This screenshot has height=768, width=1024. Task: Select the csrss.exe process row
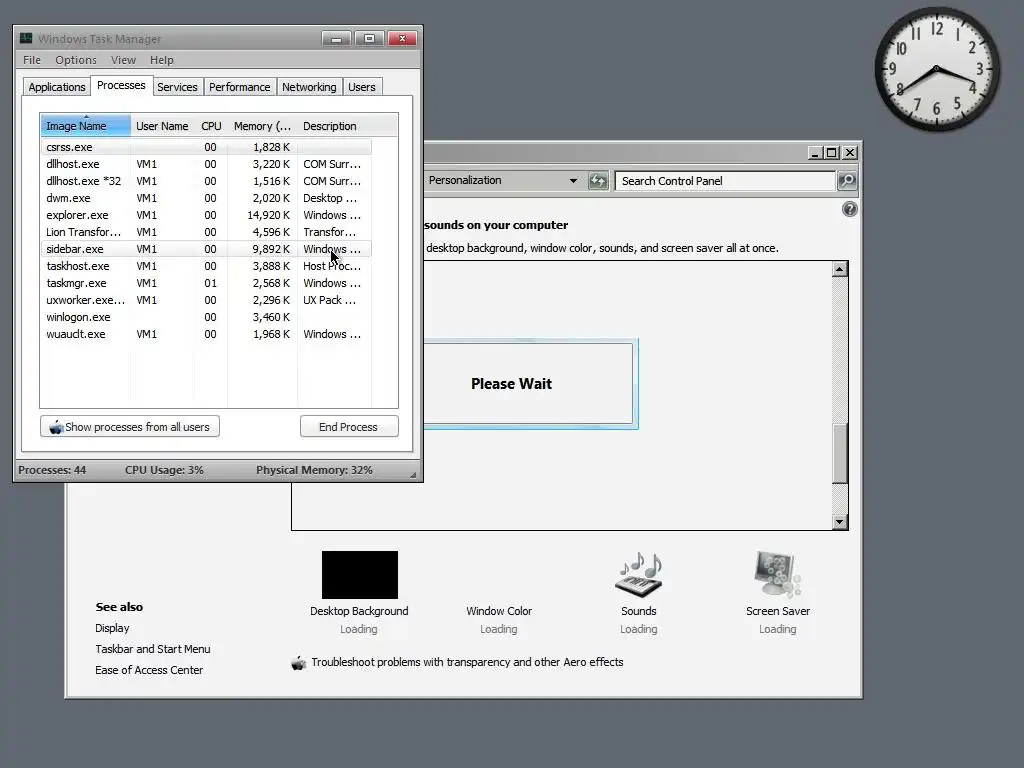pos(206,147)
